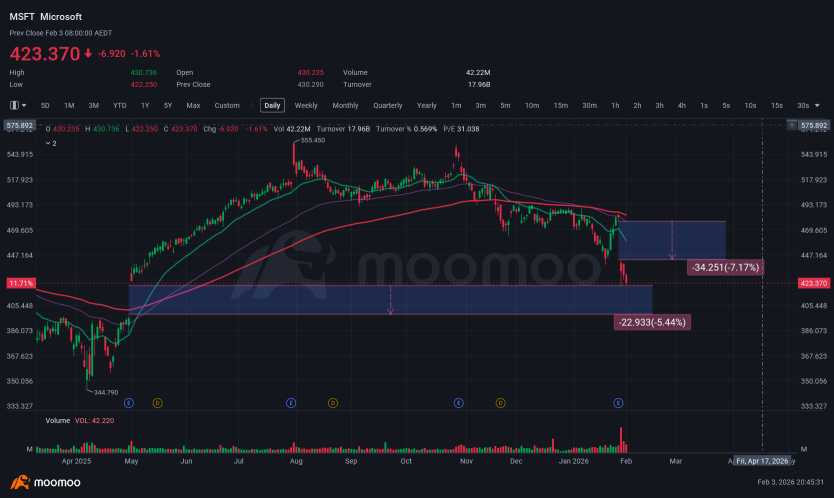Viewport: 834px width, 498px height.
Task: Switch to 2h interval
Action: coord(637,105)
